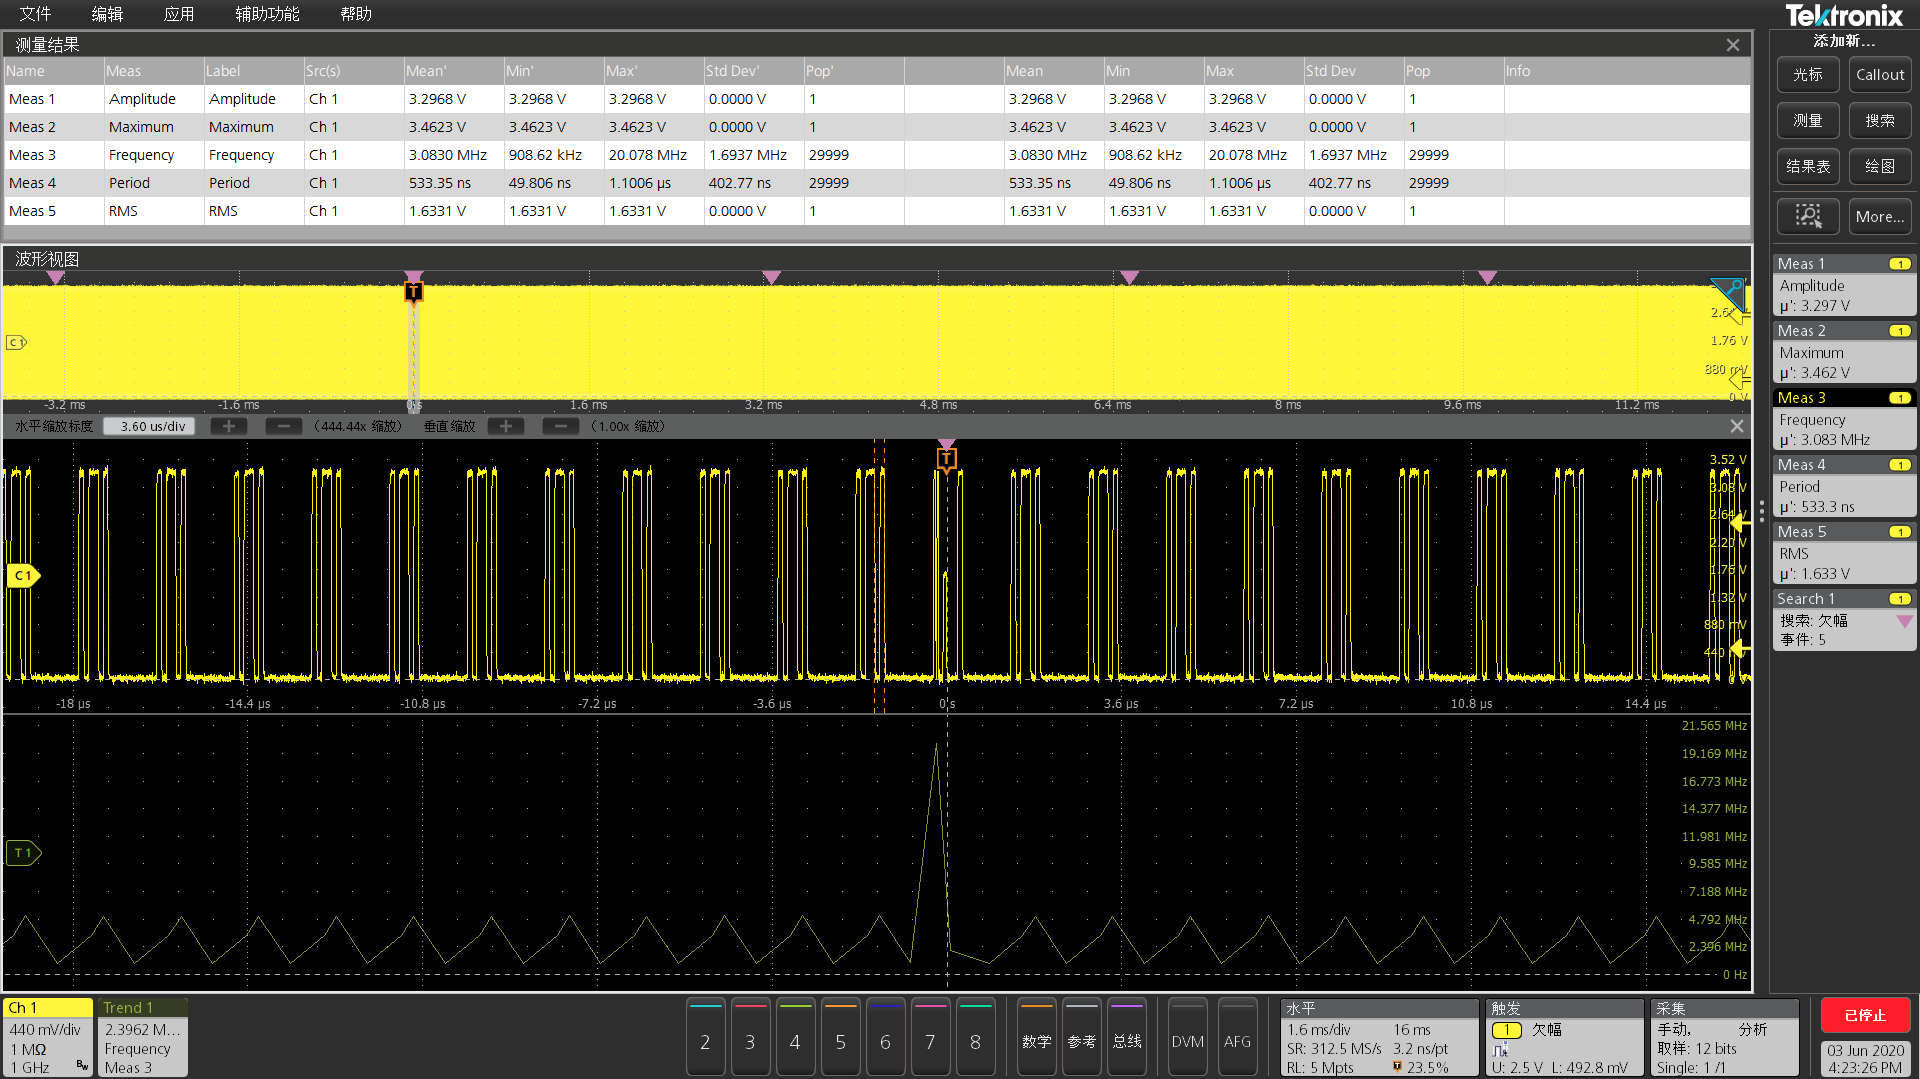Click the Info column header
This screenshot has height=1079, width=1920.
(x=1626, y=71)
